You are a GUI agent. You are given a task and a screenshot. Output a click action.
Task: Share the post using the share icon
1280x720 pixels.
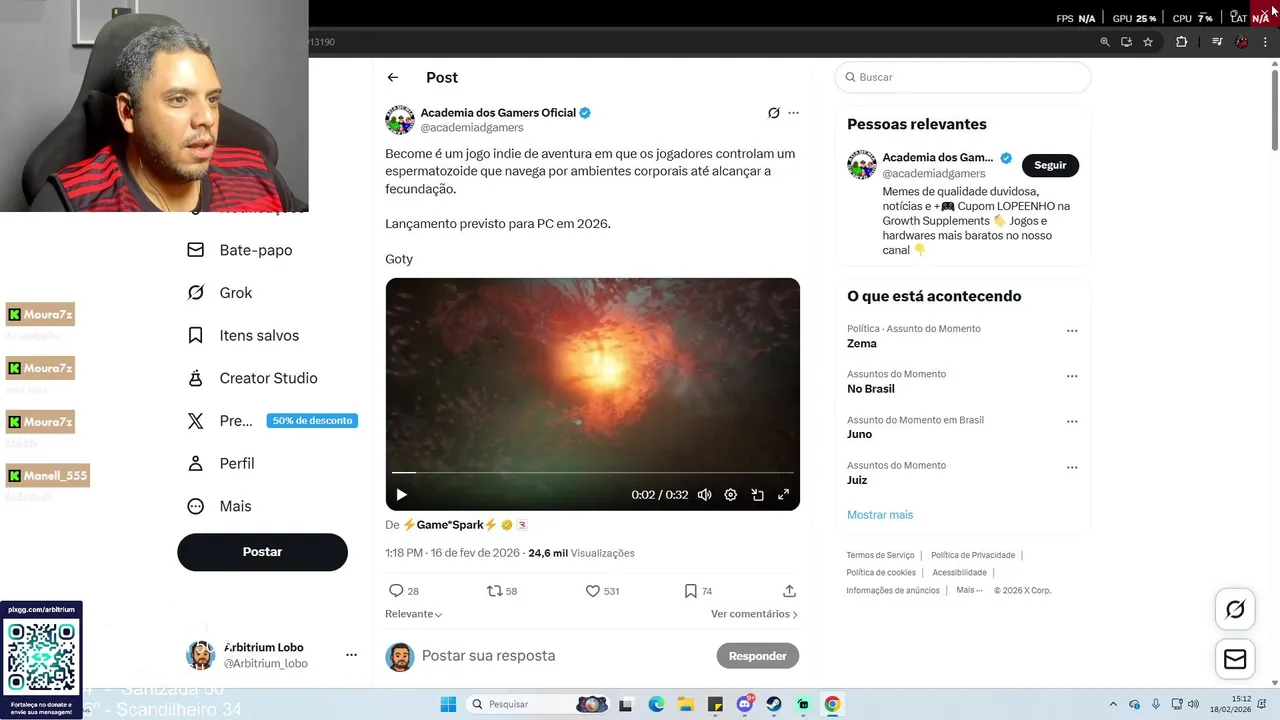(789, 591)
